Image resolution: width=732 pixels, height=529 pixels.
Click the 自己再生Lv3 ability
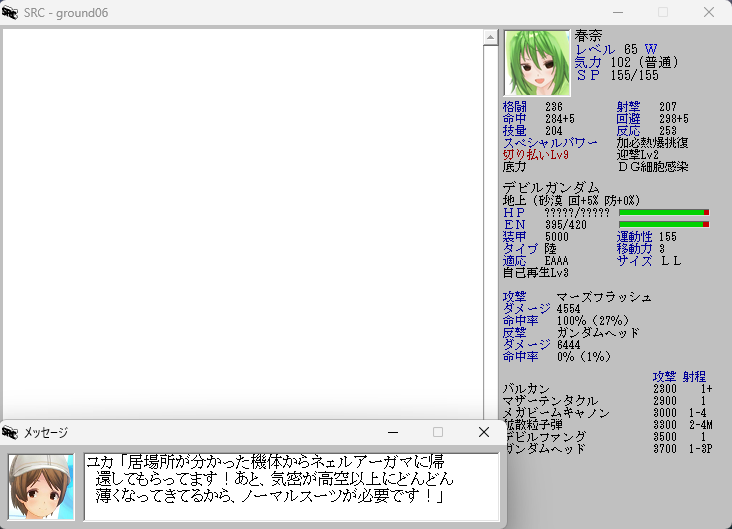pos(535,273)
